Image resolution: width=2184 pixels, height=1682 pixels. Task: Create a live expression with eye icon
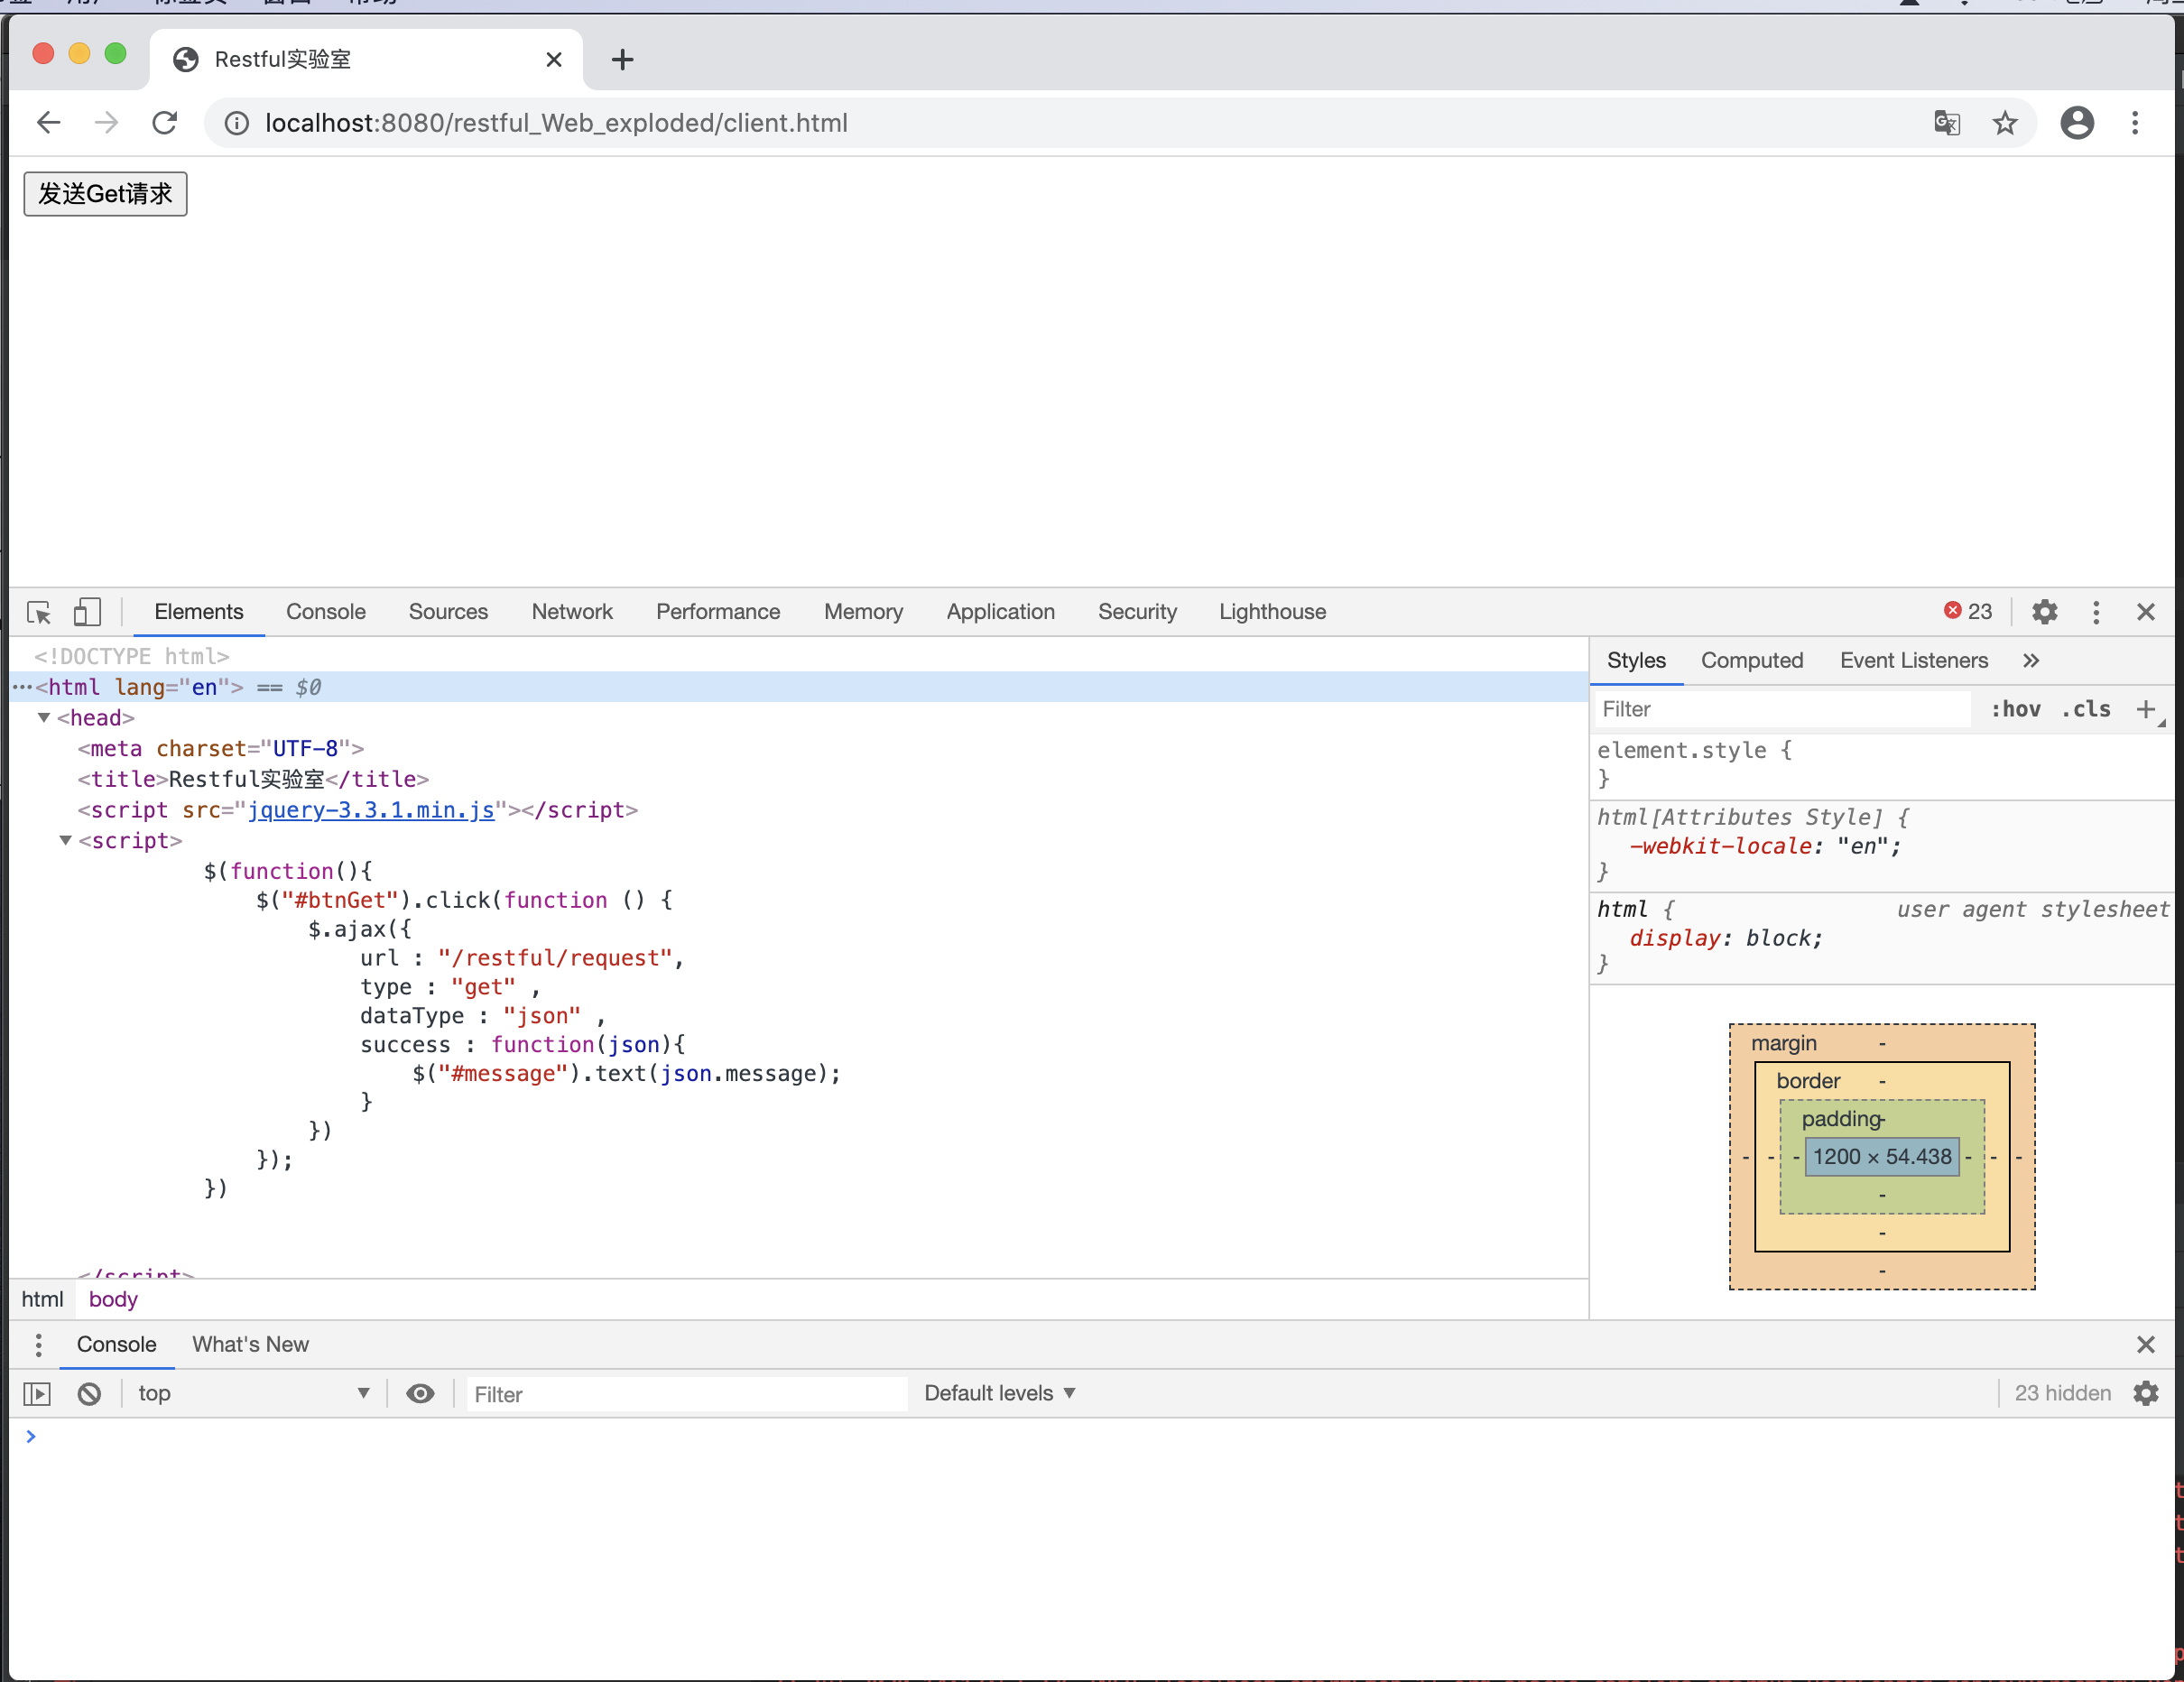[420, 1394]
